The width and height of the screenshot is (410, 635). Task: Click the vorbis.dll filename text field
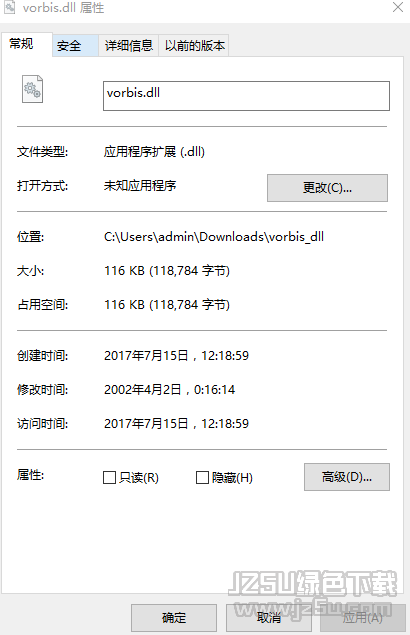click(246, 96)
